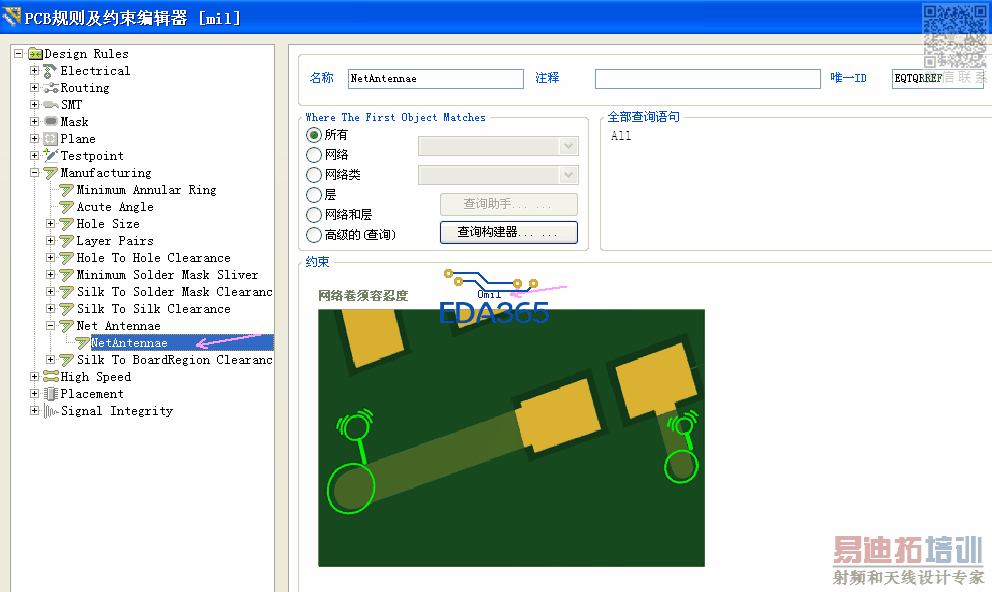Click the Hole Size rule icon
Viewport: 992px width, 592px height.
66,224
